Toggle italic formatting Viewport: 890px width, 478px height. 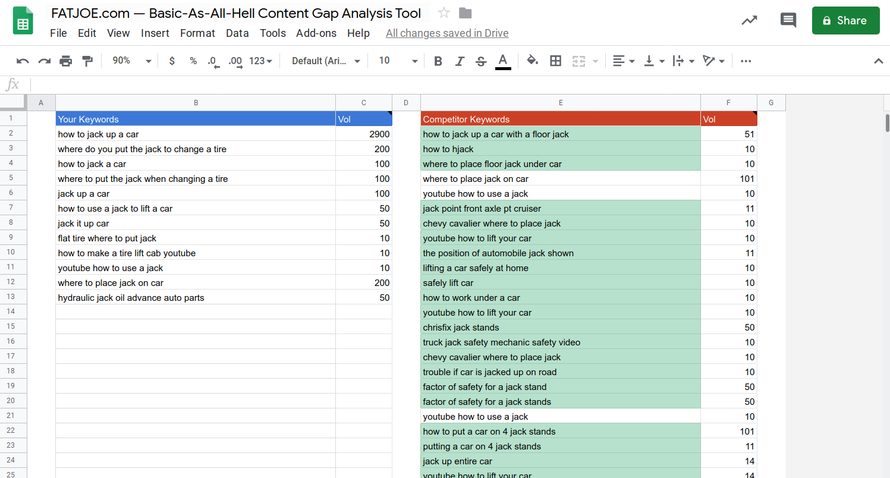[460, 61]
